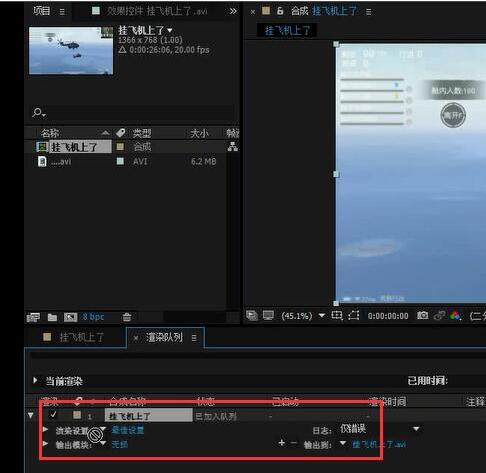Toggle the viewer lock icon
The height and width of the screenshot is (473, 486).
(280, 11)
